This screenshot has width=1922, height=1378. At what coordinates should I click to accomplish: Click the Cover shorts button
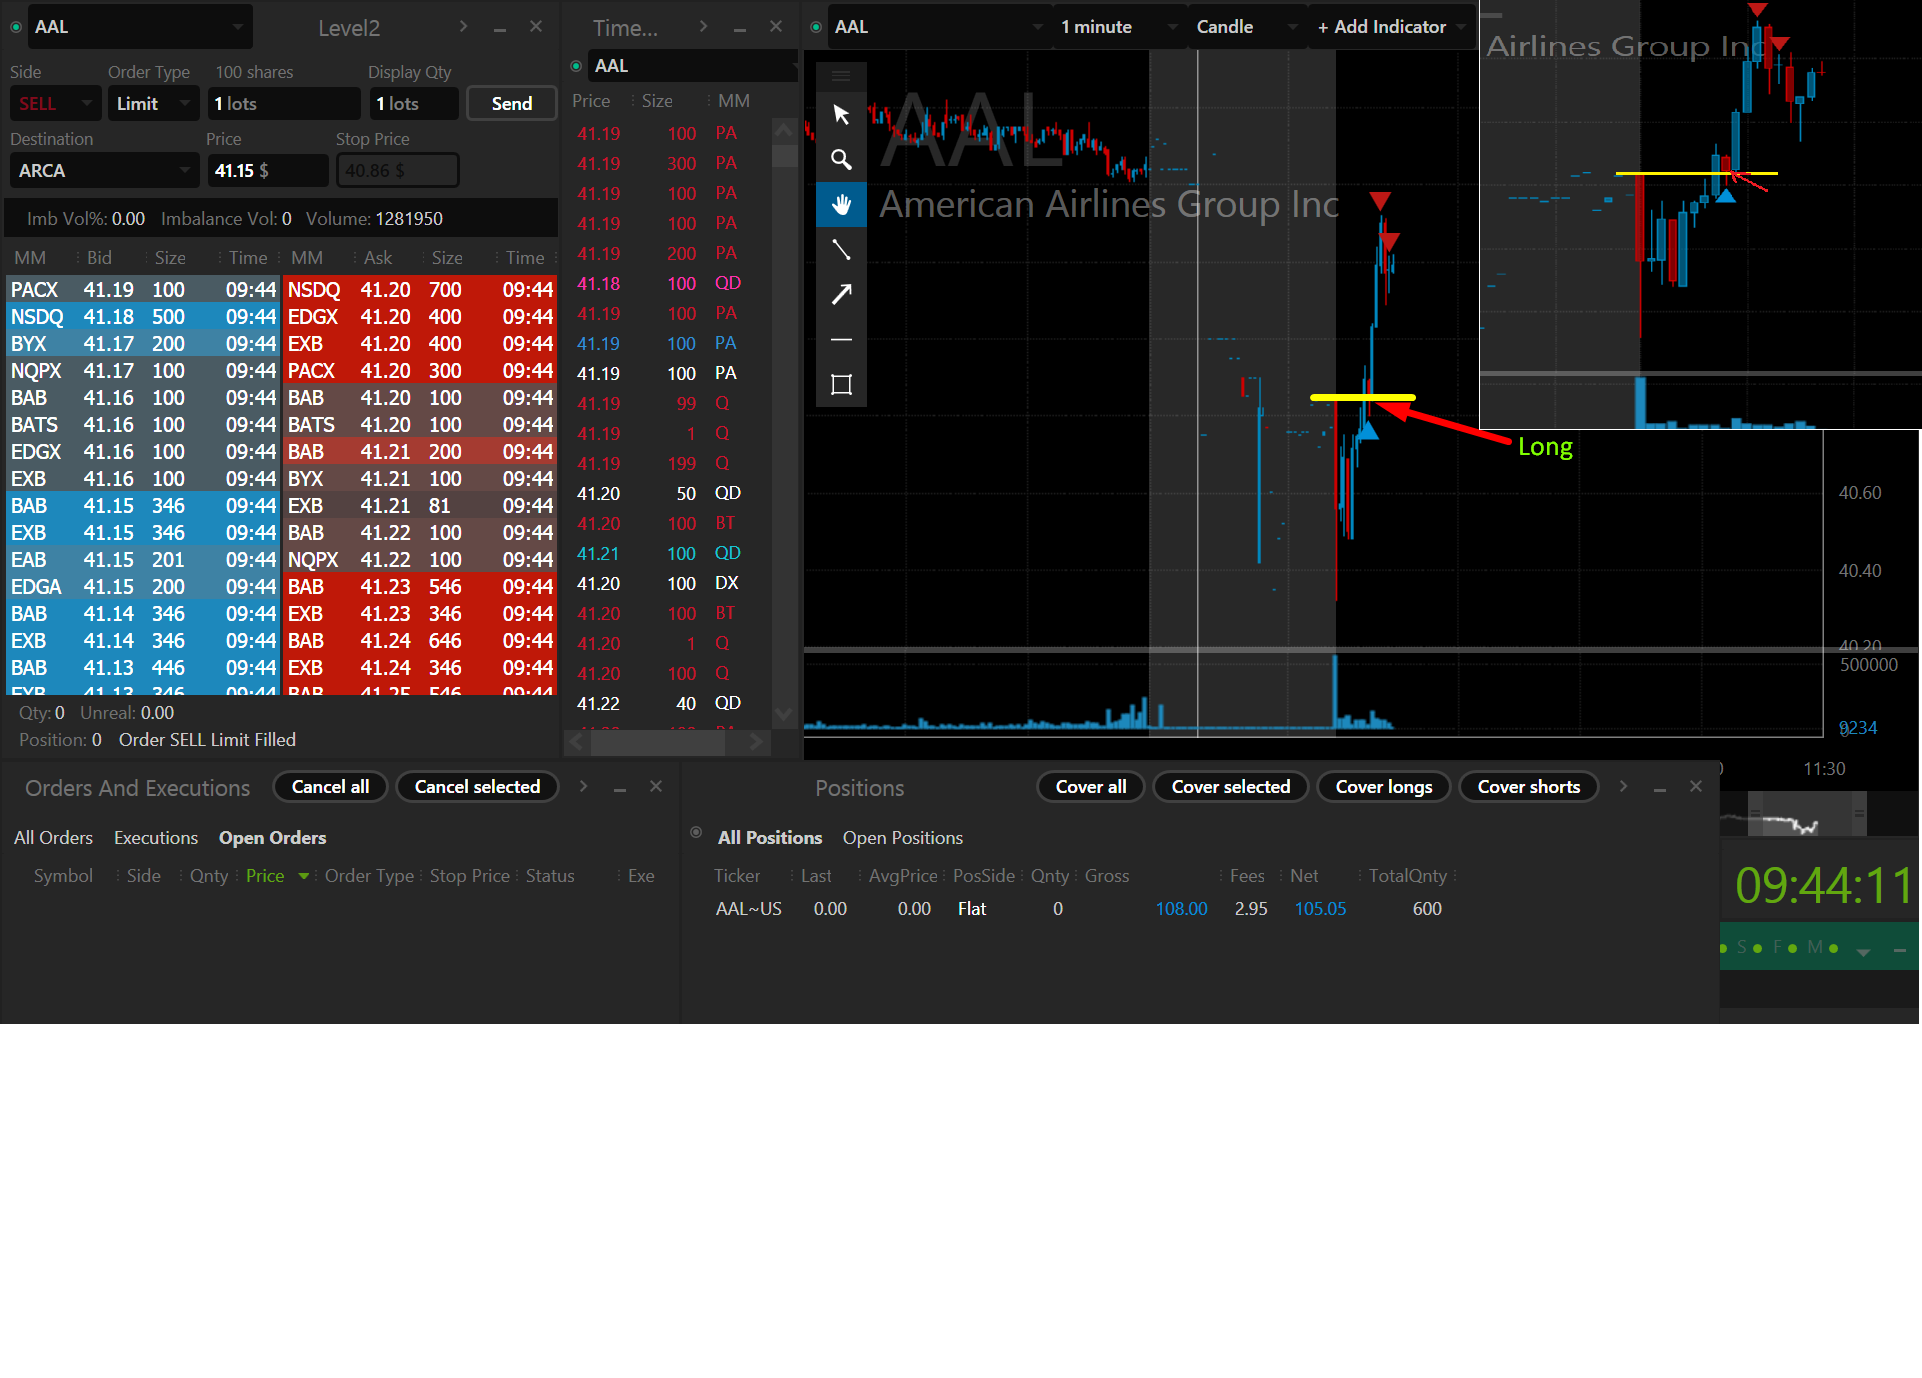coord(1529,787)
